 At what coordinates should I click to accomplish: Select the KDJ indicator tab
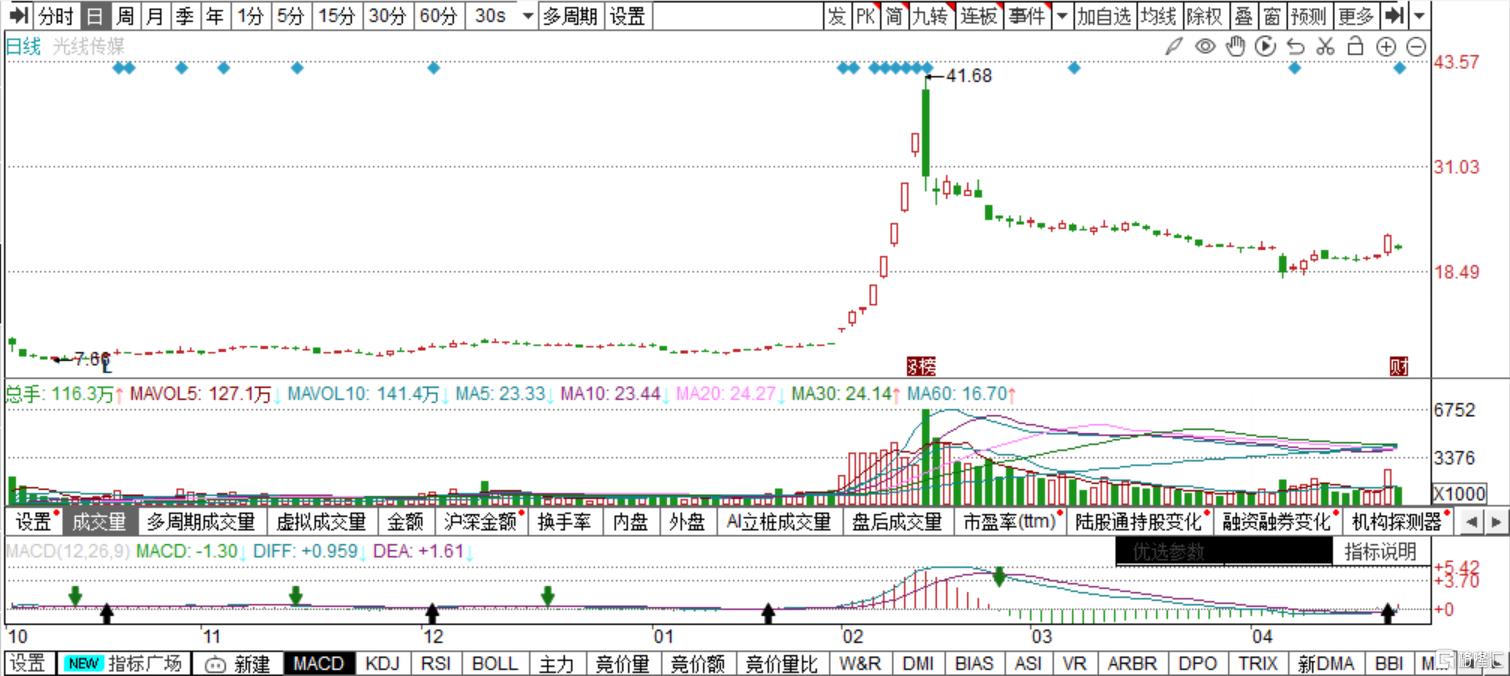(x=382, y=663)
